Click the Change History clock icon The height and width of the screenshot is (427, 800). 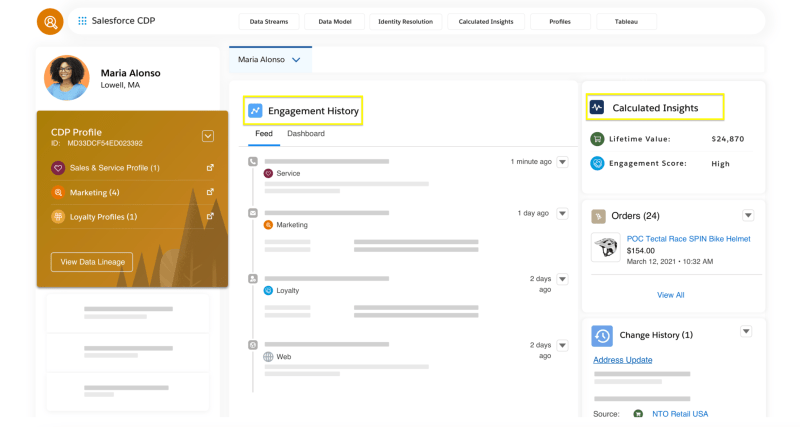pyautogui.click(x=602, y=336)
